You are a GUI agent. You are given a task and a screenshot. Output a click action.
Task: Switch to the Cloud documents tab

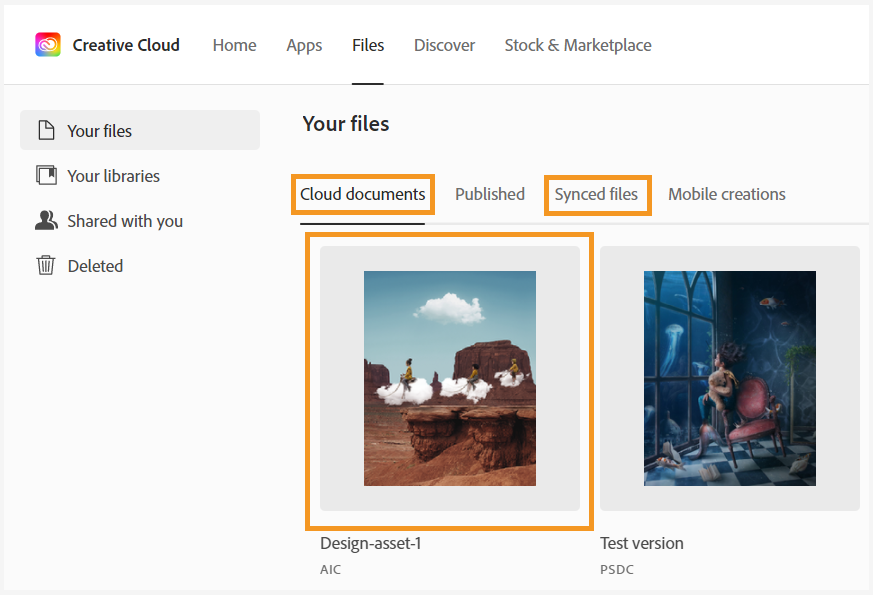pyautogui.click(x=362, y=194)
